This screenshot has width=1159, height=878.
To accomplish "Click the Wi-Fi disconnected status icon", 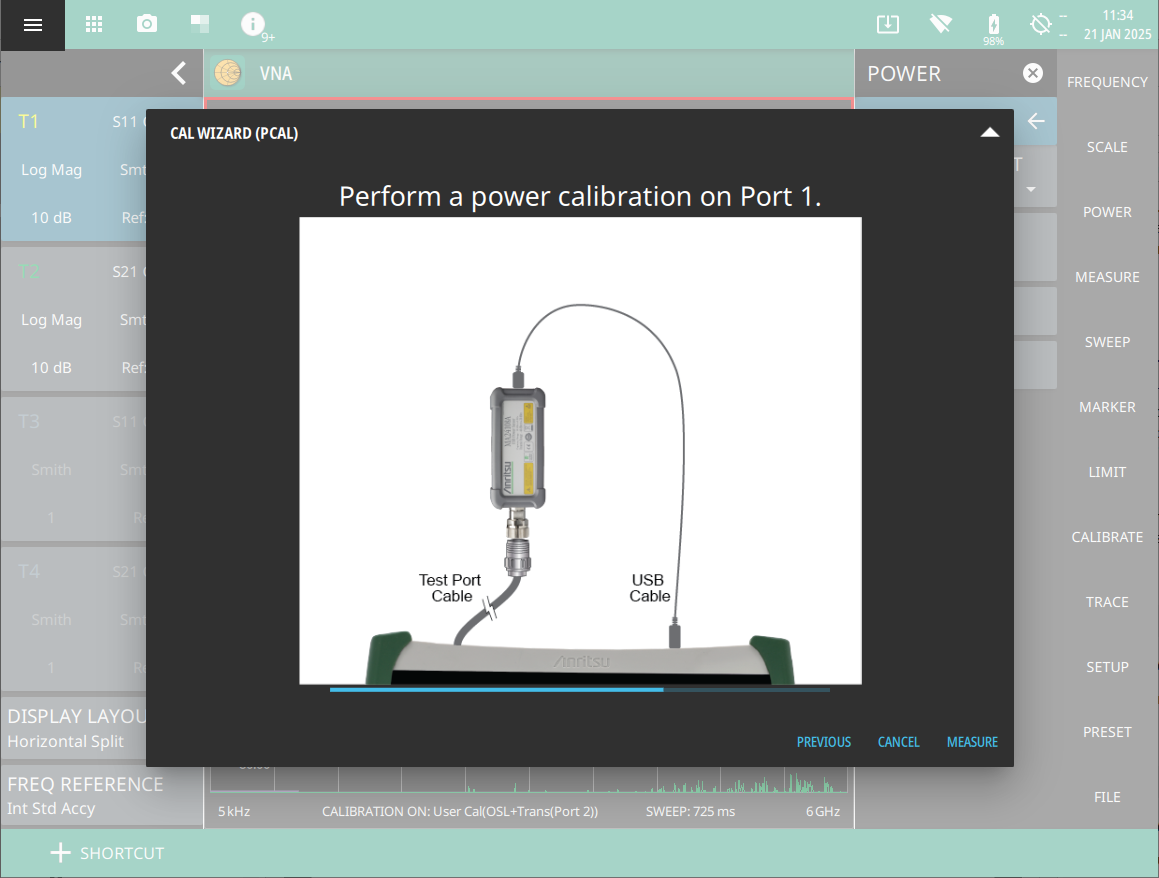I will (940, 25).
